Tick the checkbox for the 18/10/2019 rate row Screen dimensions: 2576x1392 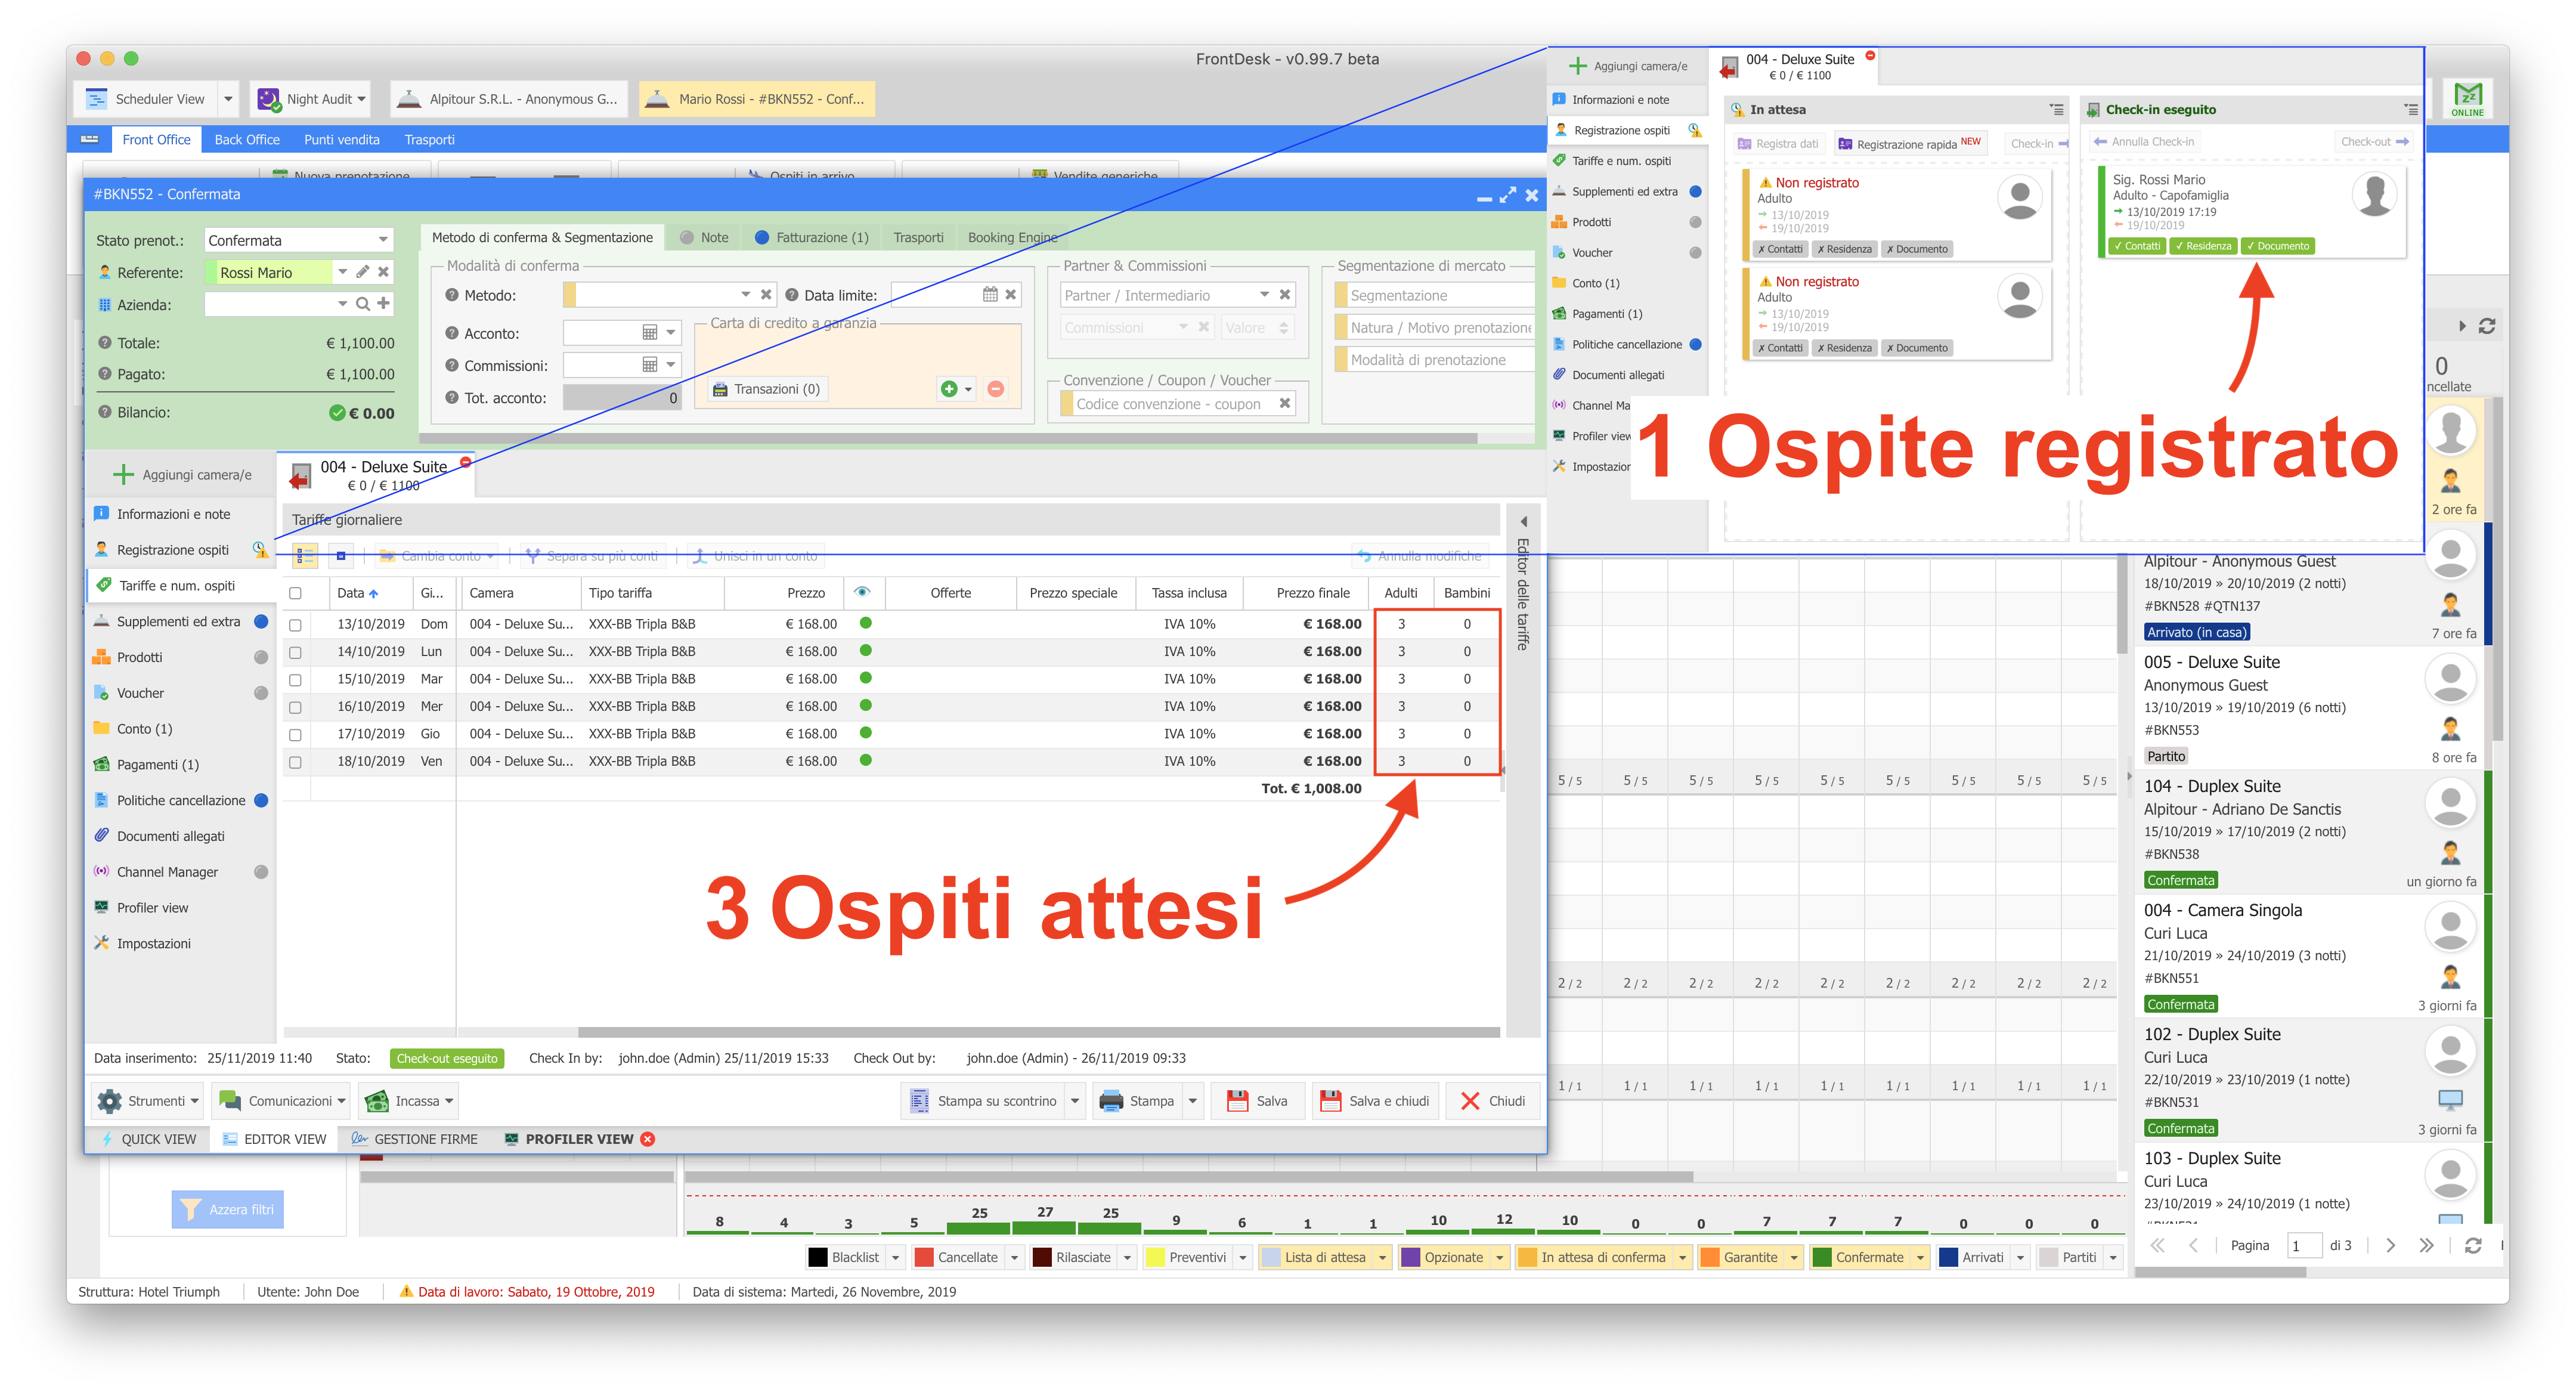[295, 762]
